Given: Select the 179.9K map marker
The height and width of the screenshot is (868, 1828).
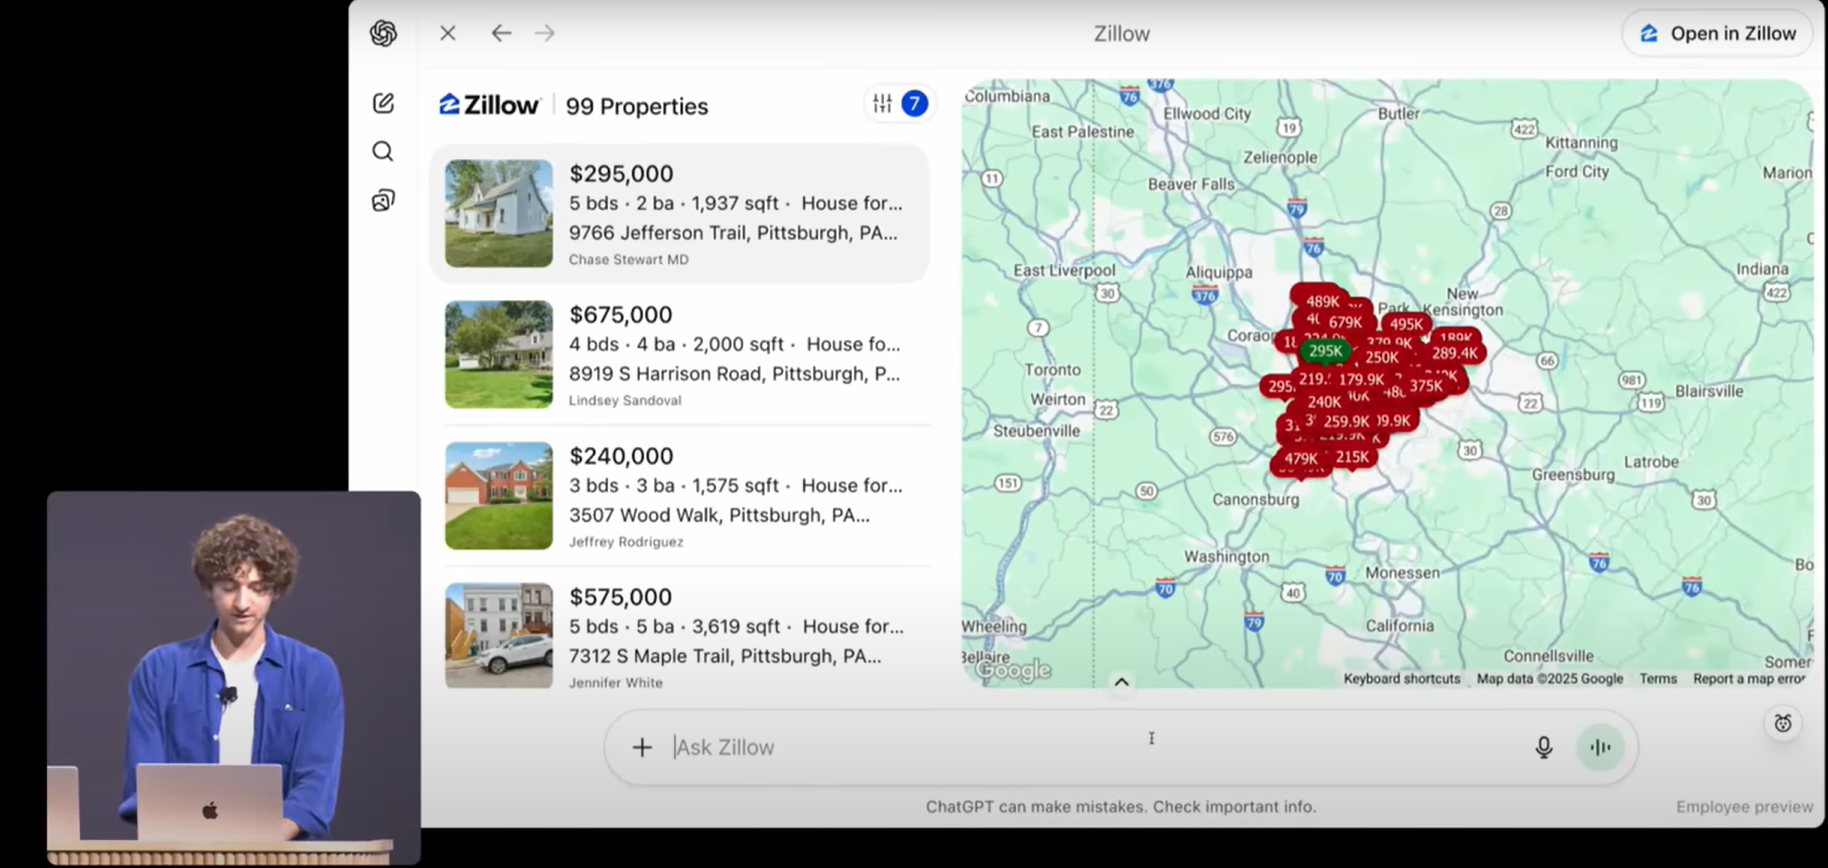Looking at the screenshot, I should coord(1361,380).
